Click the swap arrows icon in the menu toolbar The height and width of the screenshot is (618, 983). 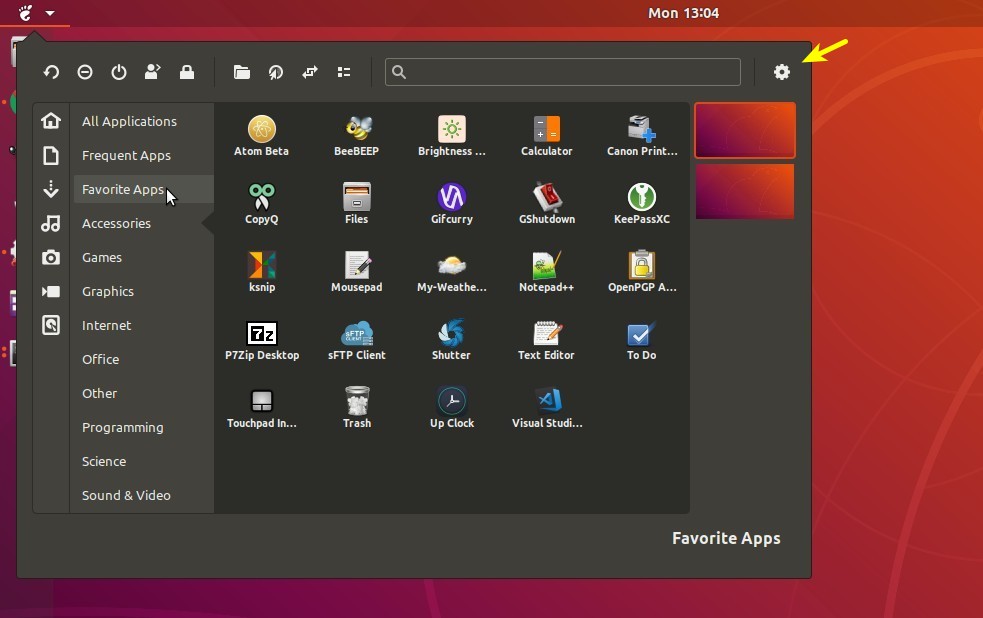tap(310, 72)
